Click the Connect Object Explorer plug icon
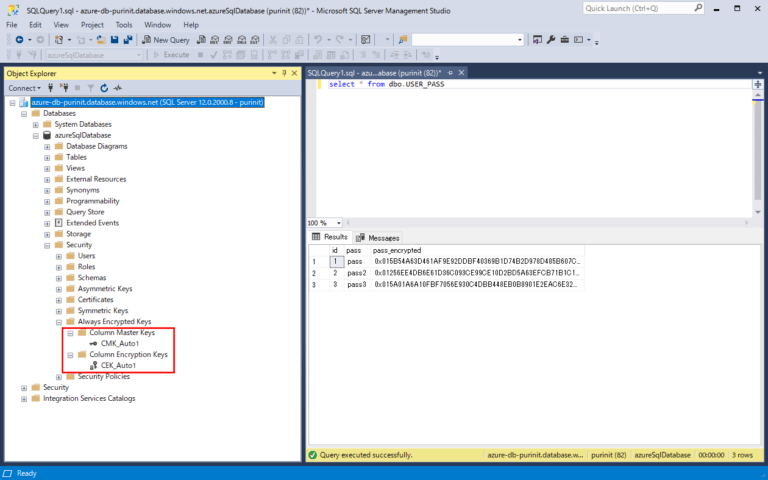The width and height of the screenshot is (768, 480). point(50,88)
